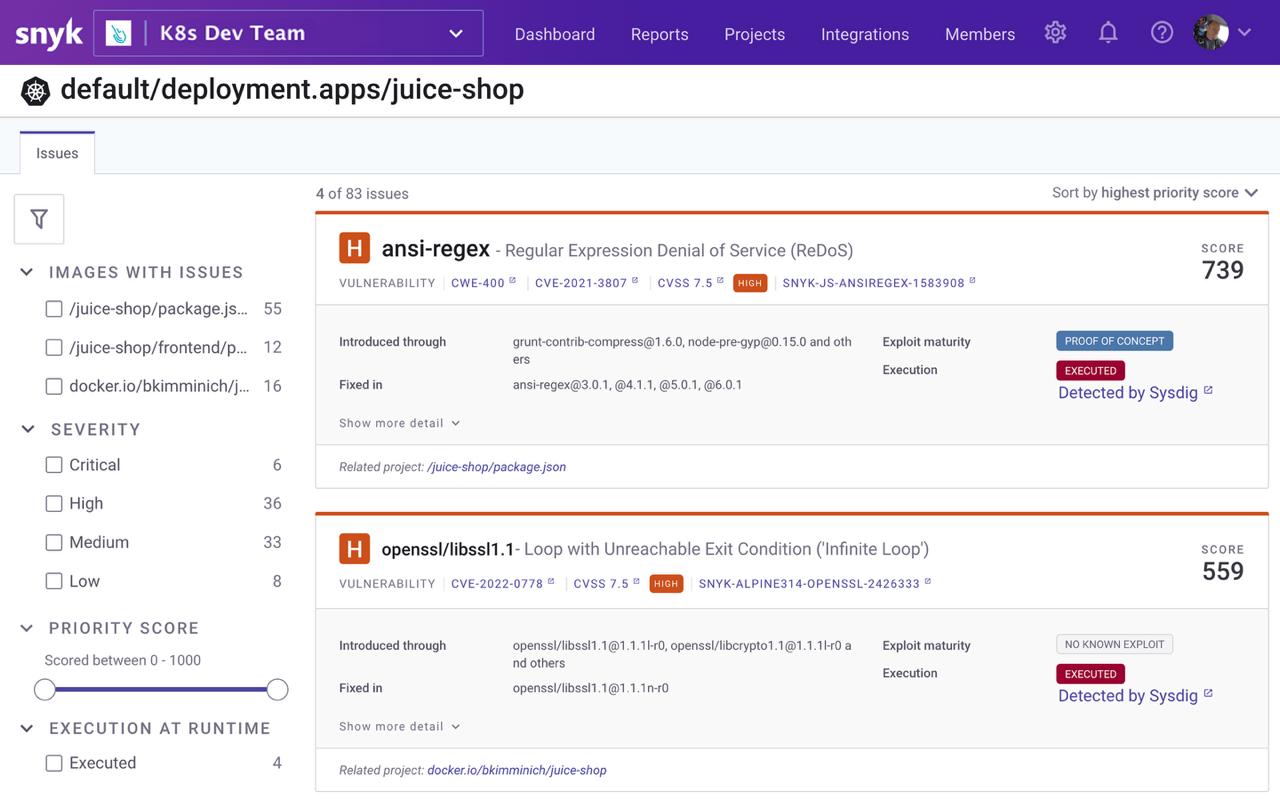Collapse the Severity filter section
The image size is (1280, 800).
pyautogui.click(x=27, y=429)
